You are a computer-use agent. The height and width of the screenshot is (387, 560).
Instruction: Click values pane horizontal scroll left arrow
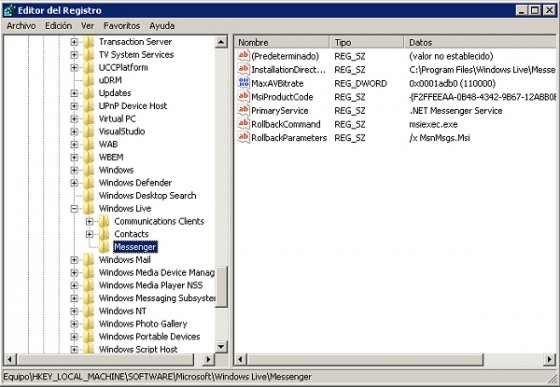[x=240, y=359]
